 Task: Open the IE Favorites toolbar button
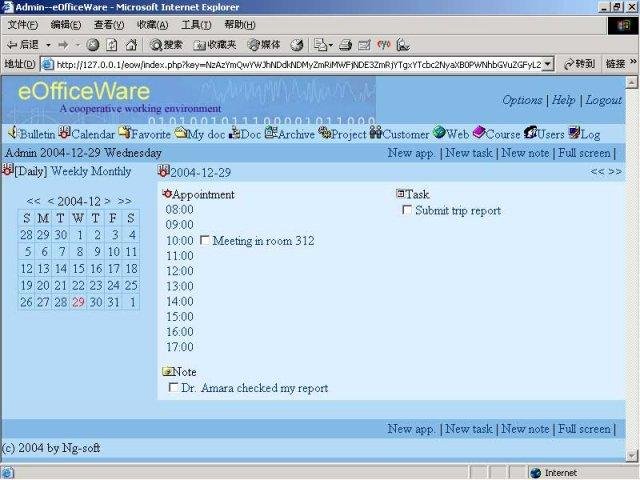point(215,45)
